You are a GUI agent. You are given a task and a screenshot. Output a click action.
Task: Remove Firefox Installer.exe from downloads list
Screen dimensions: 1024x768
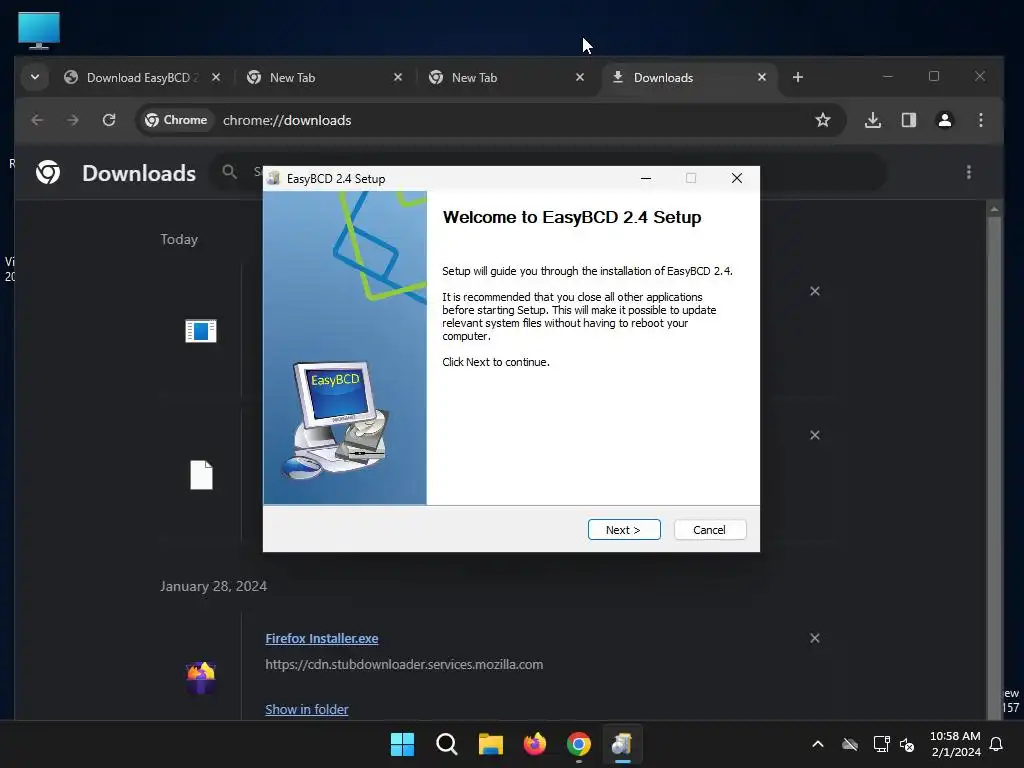tap(815, 638)
